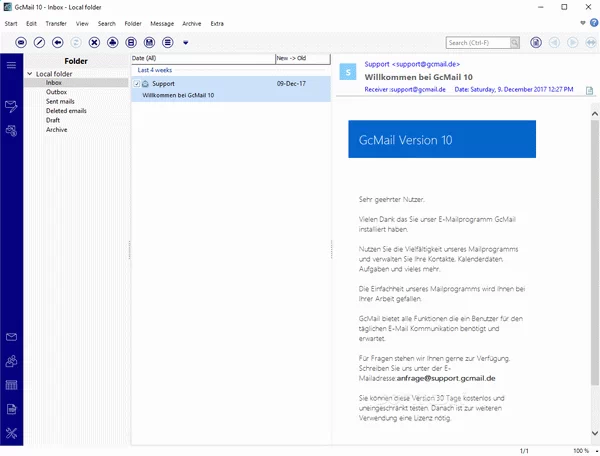Click the send/receive envelope sidebar icon
This screenshot has width=600, height=456.
pos(11,106)
